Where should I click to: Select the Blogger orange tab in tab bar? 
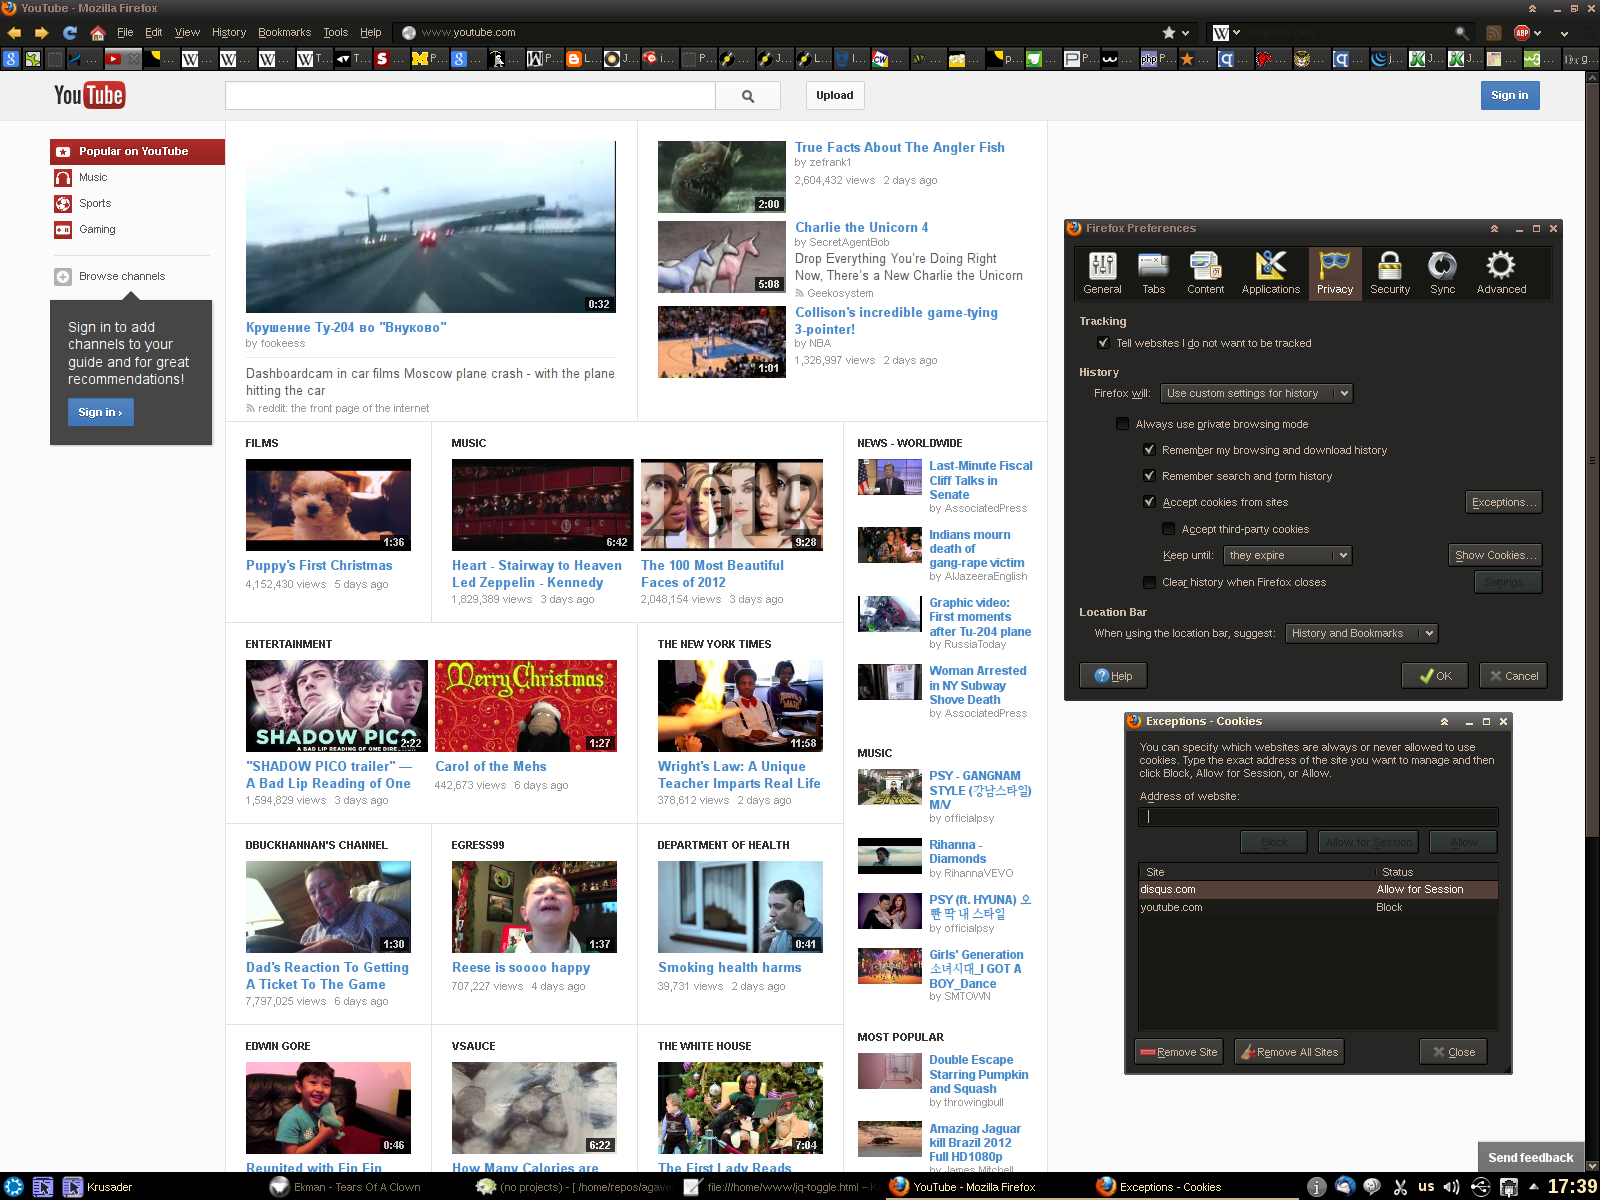pos(583,59)
